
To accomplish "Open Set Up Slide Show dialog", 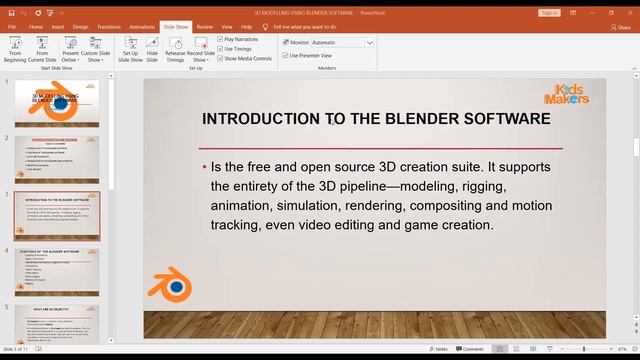I will (x=131, y=49).
